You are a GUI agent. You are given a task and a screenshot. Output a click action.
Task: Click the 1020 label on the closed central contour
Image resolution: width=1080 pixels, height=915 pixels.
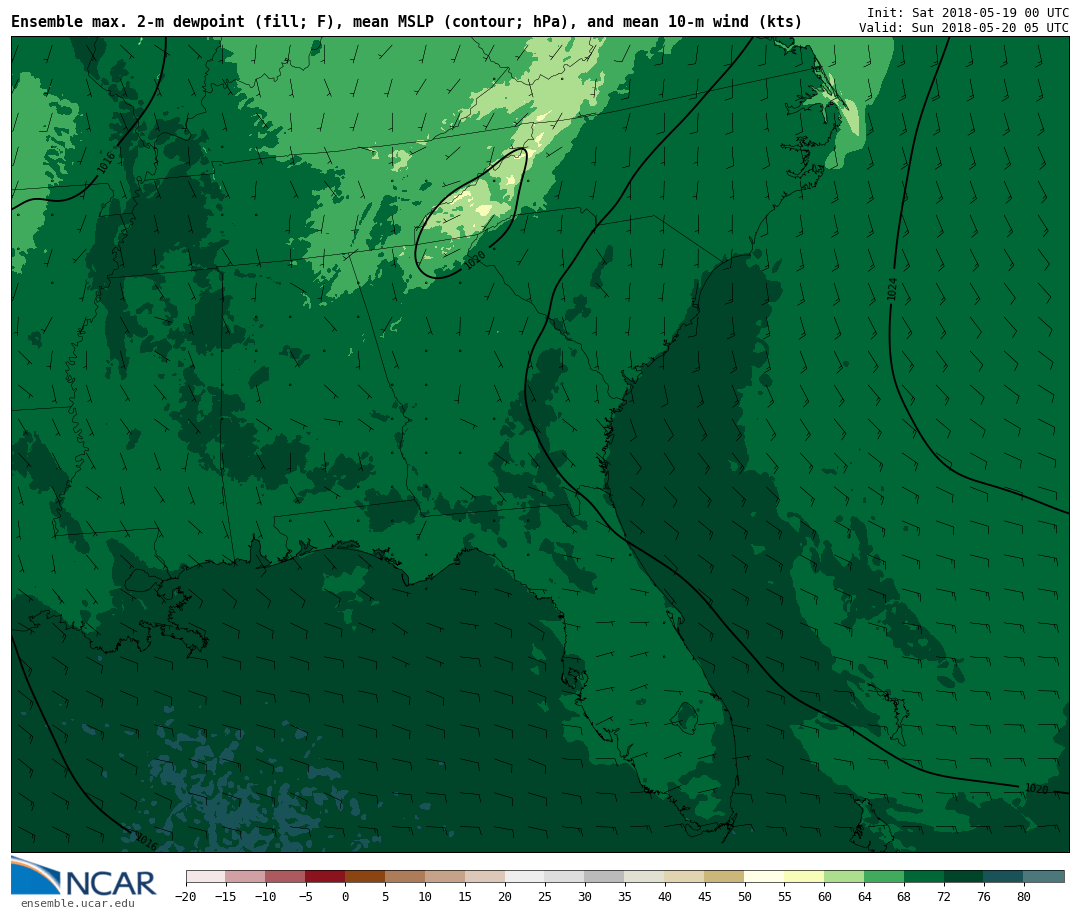coord(475,260)
